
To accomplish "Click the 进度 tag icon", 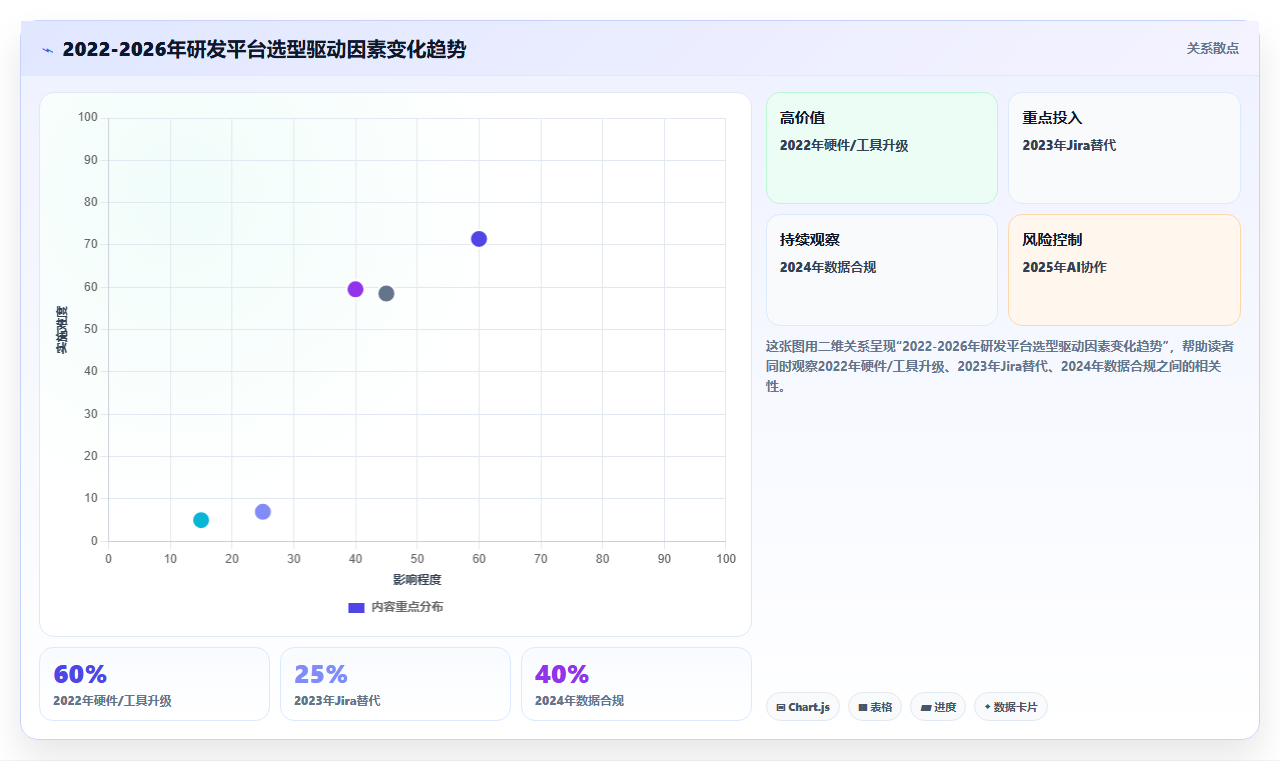I will pos(926,707).
